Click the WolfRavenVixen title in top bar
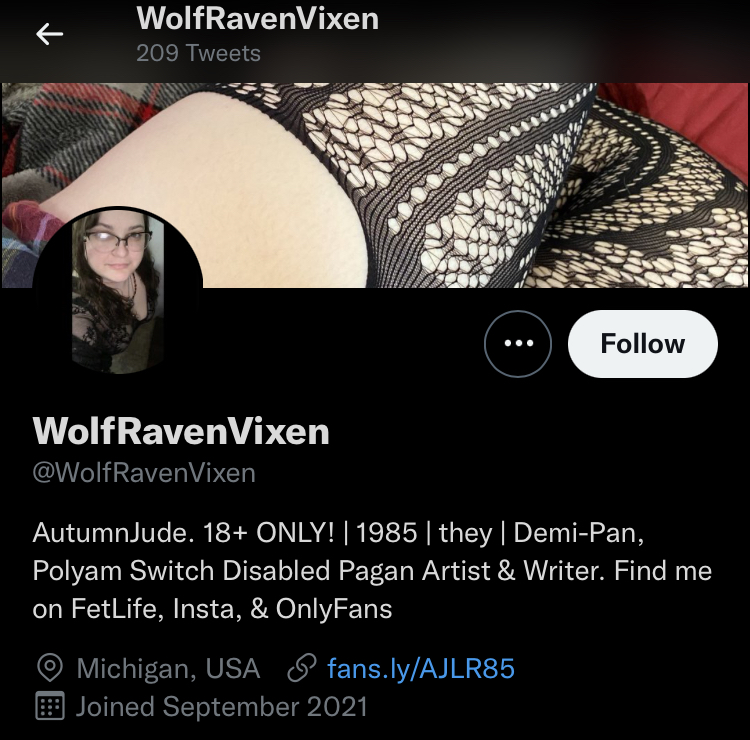This screenshot has width=750, height=740. tap(257, 19)
